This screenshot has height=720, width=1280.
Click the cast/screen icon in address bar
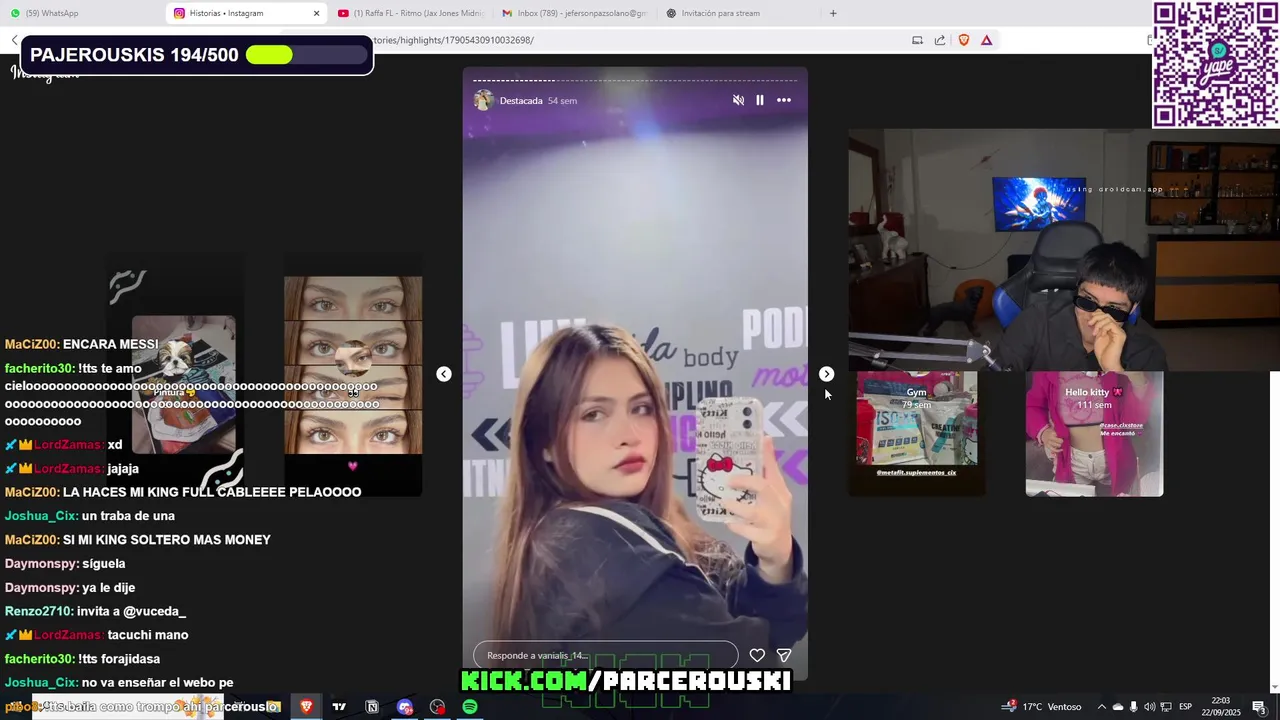[x=917, y=40]
